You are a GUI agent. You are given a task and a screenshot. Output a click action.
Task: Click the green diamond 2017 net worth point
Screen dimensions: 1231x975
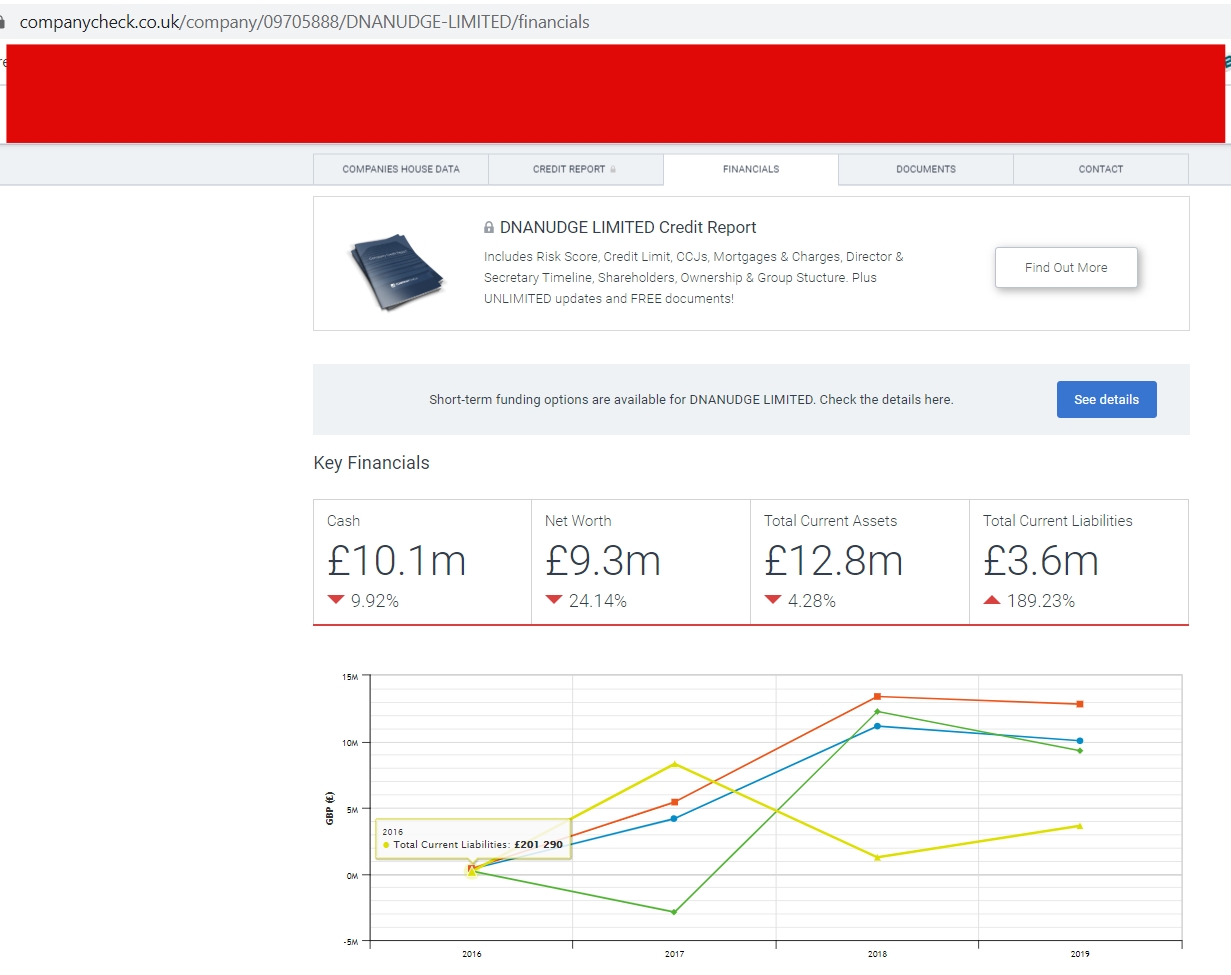point(675,912)
